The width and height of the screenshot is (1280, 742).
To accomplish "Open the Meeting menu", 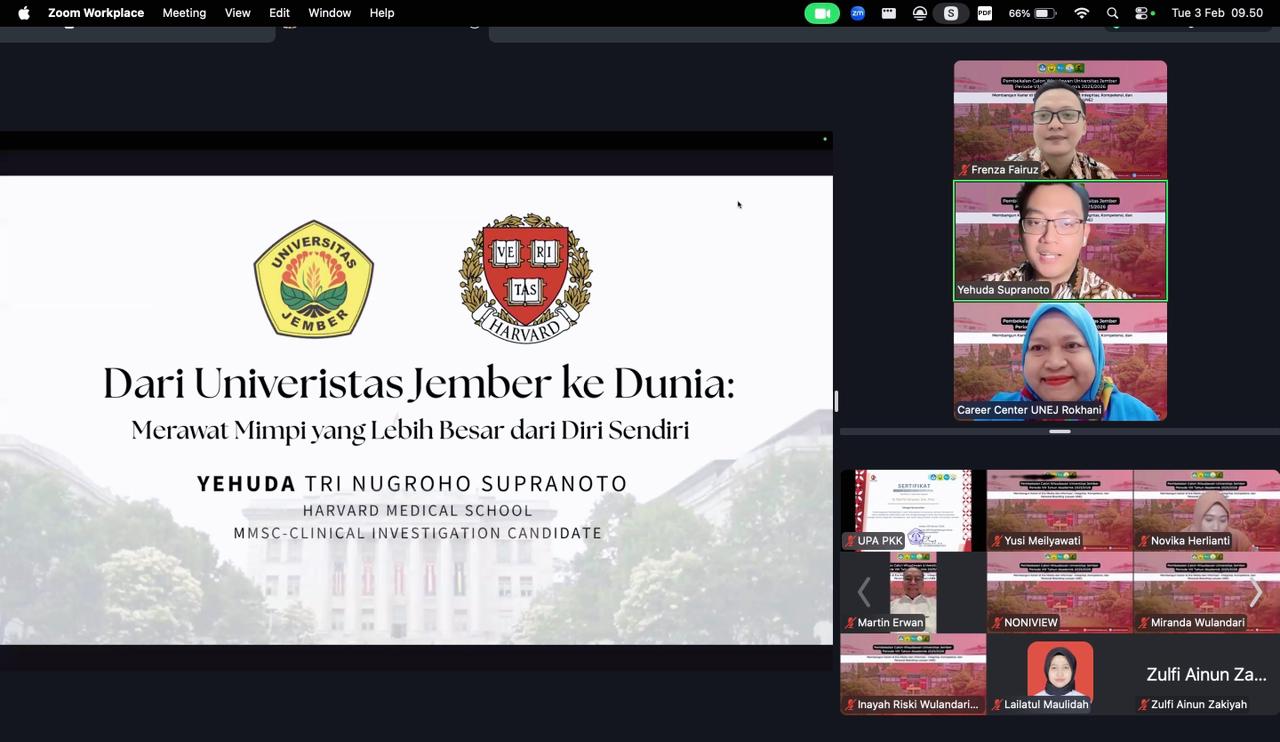I will (184, 13).
